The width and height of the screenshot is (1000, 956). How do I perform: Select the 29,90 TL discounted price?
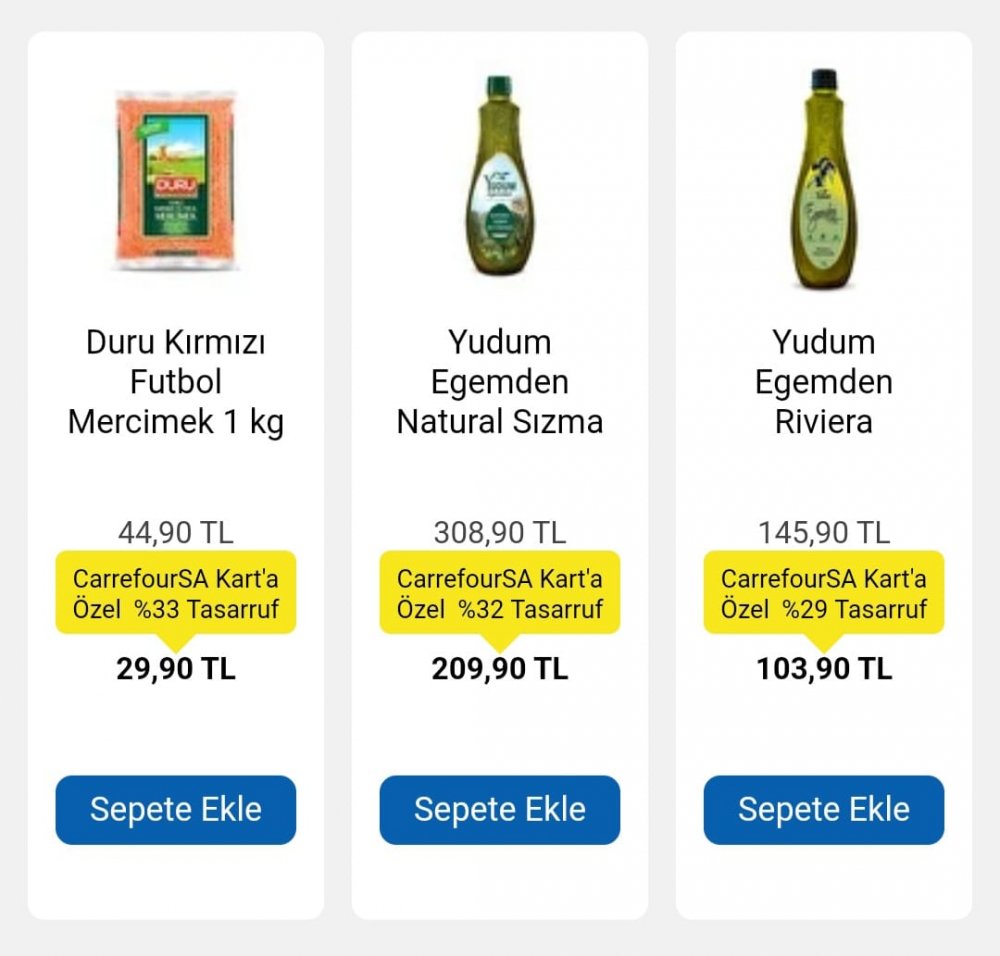coord(176,669)
